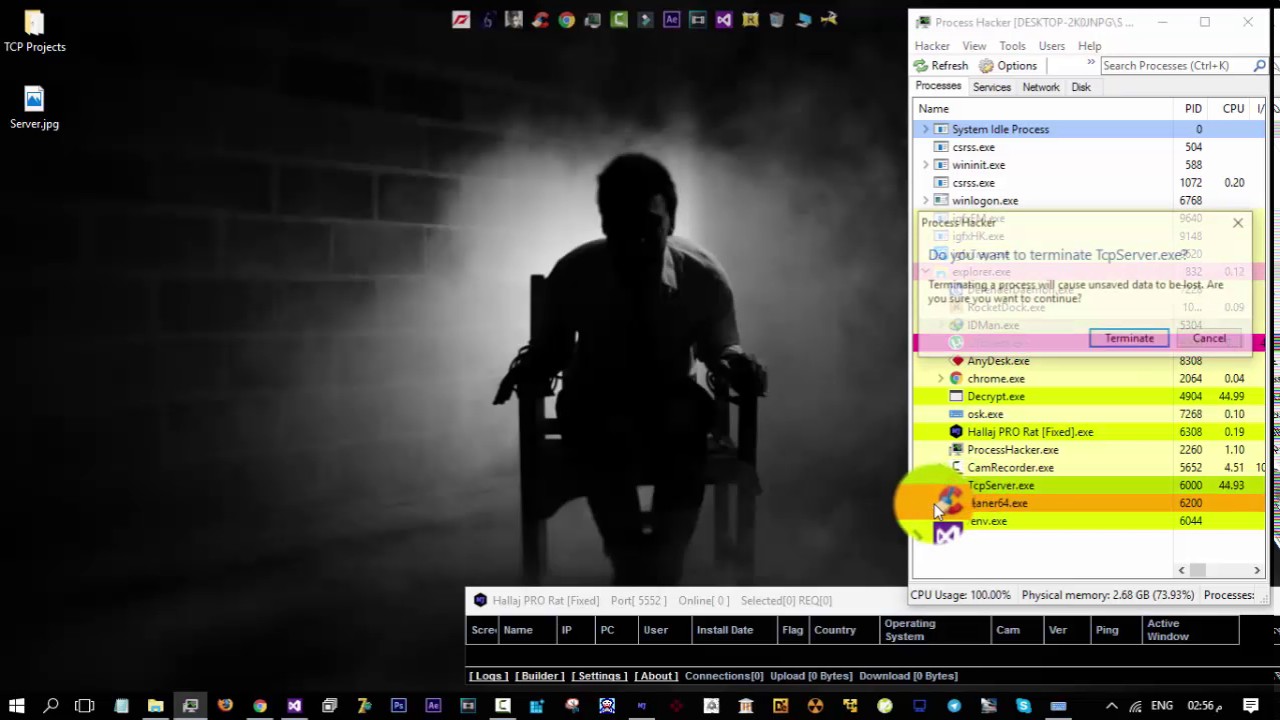Image resolution: width=1280 pixels, height=720 pixels.
Task: Switch to the Network tab
Action: pos(1041,87)
